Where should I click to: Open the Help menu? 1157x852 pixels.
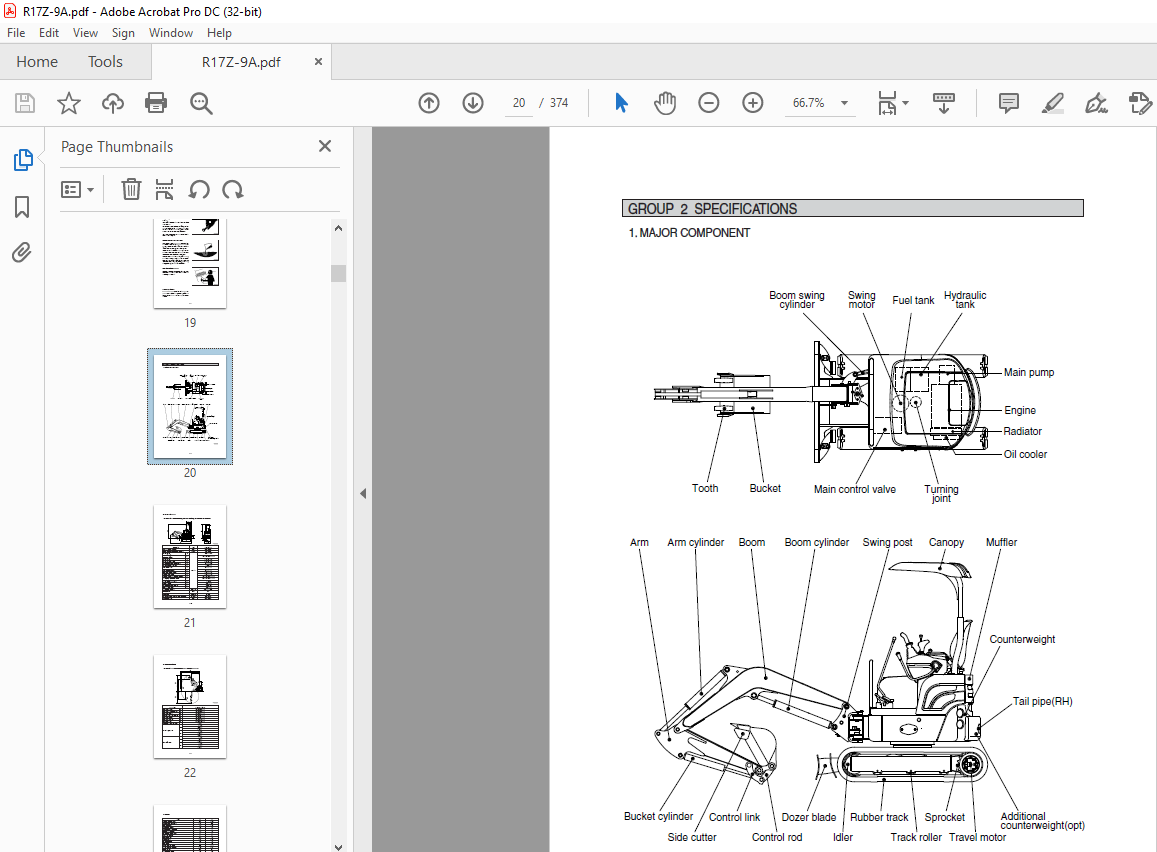coord(219,32)
